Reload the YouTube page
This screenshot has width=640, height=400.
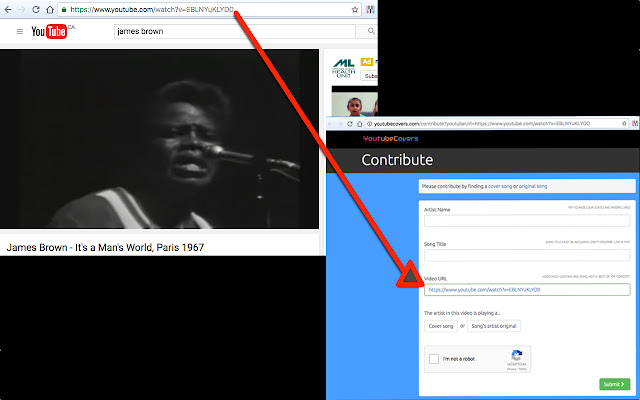coord(36,9)
